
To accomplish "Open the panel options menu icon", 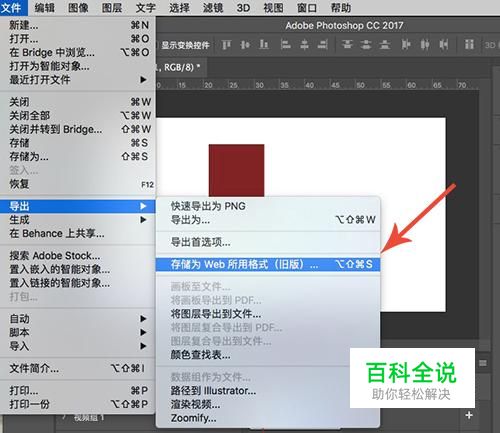I will 483,363.
